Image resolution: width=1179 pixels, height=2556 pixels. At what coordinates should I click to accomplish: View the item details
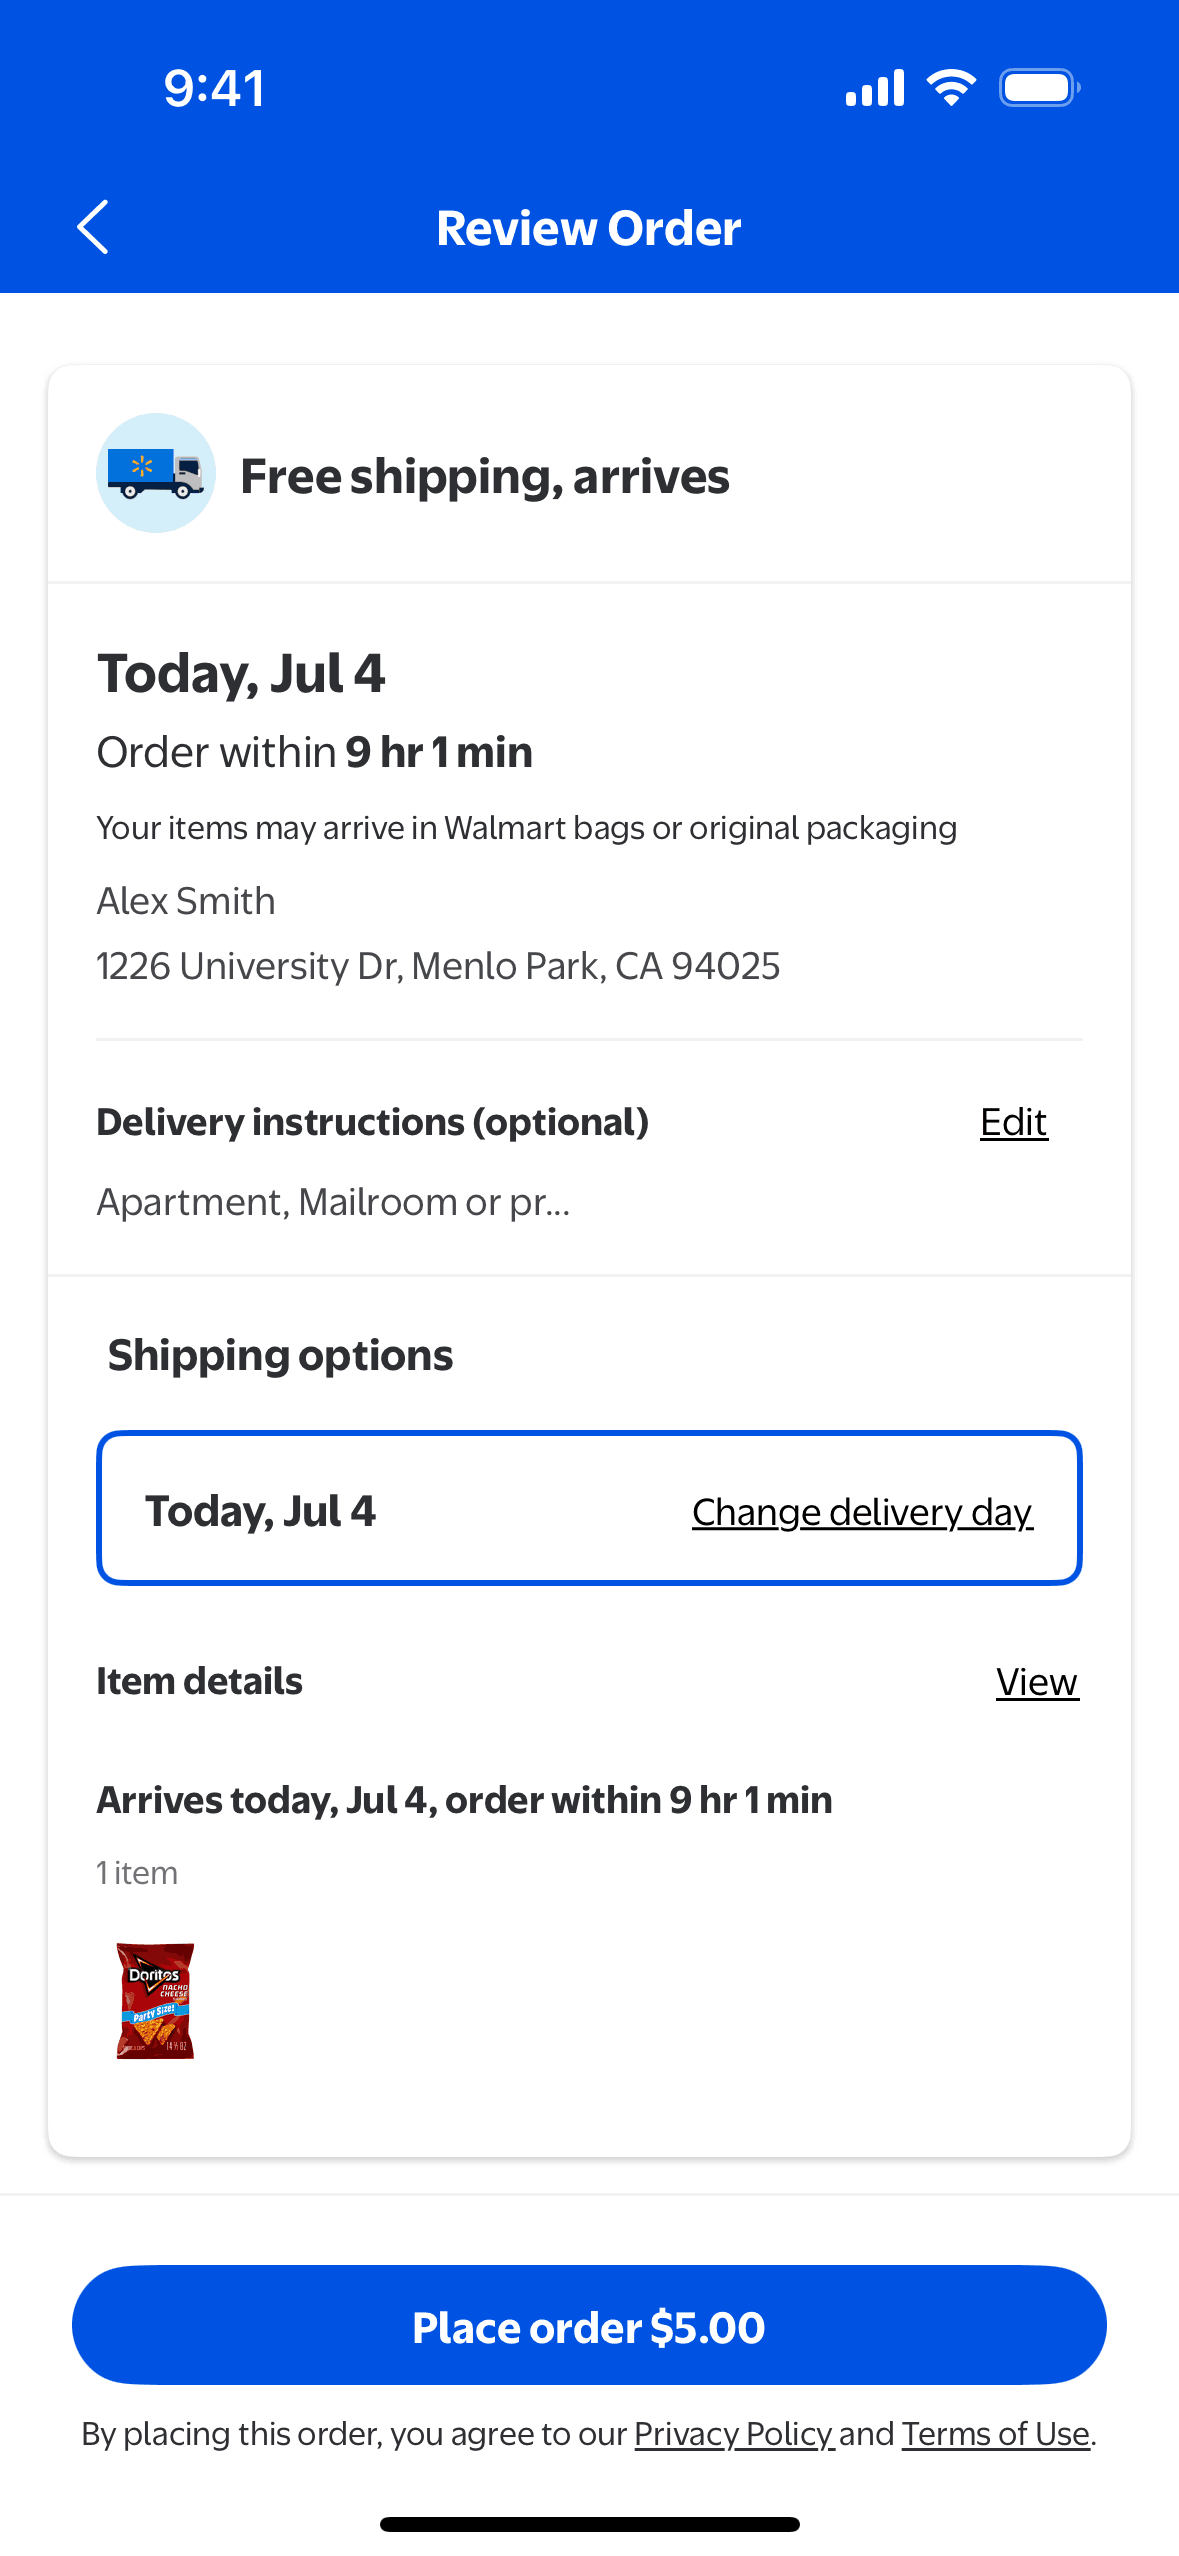point(1036,1682)
